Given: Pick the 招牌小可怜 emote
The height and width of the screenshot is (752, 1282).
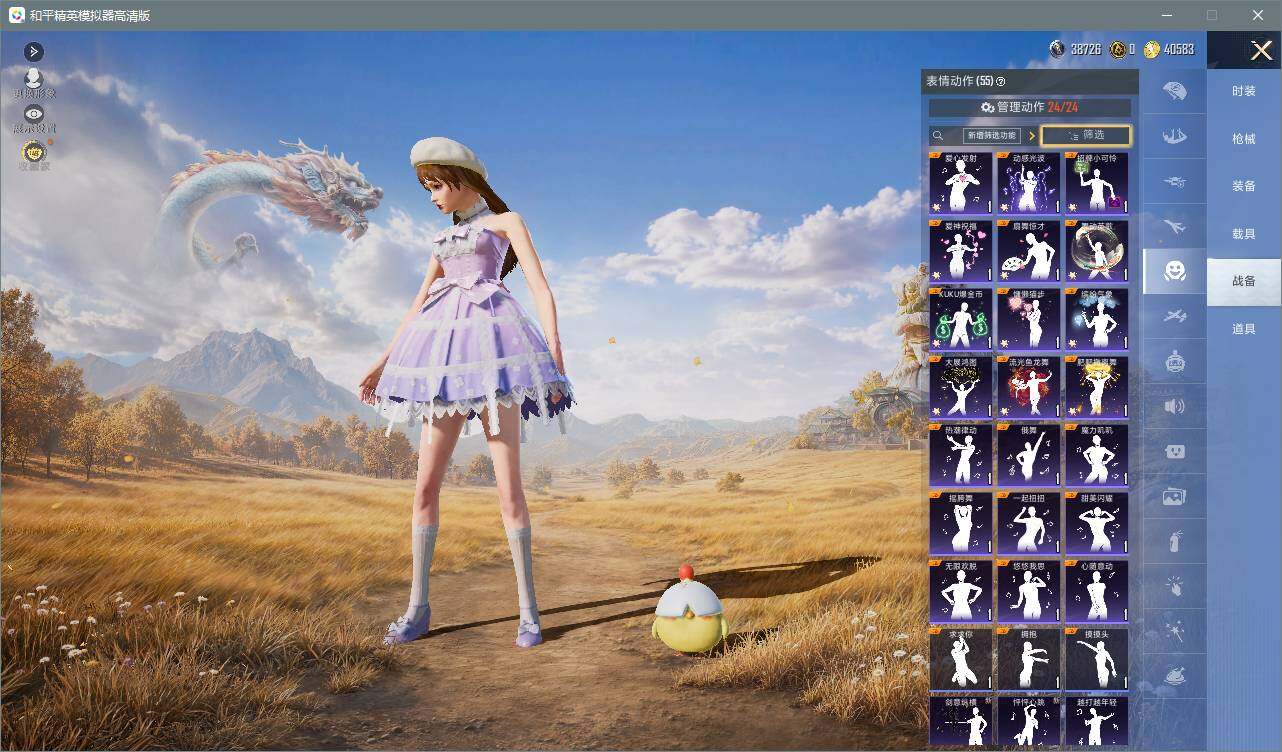Looking at the screenshot, I should click(x=1097, y=183).
